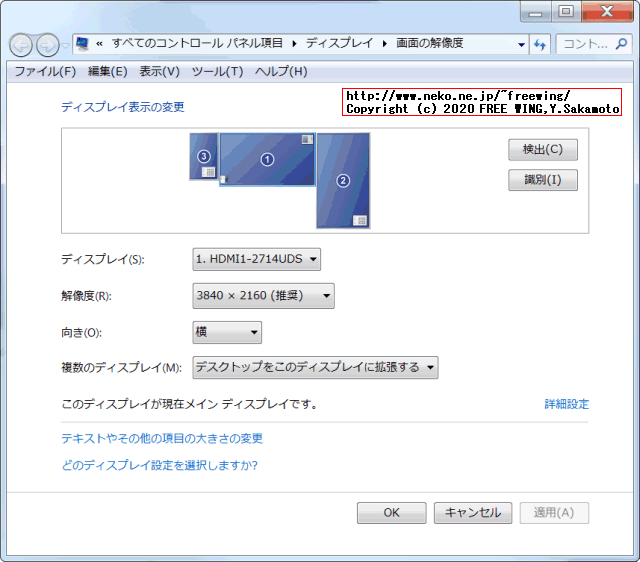This screenshot has height=562, width=640.
Task: Click the Control Panel icon in address bar
Action: (x=82, y=44)
